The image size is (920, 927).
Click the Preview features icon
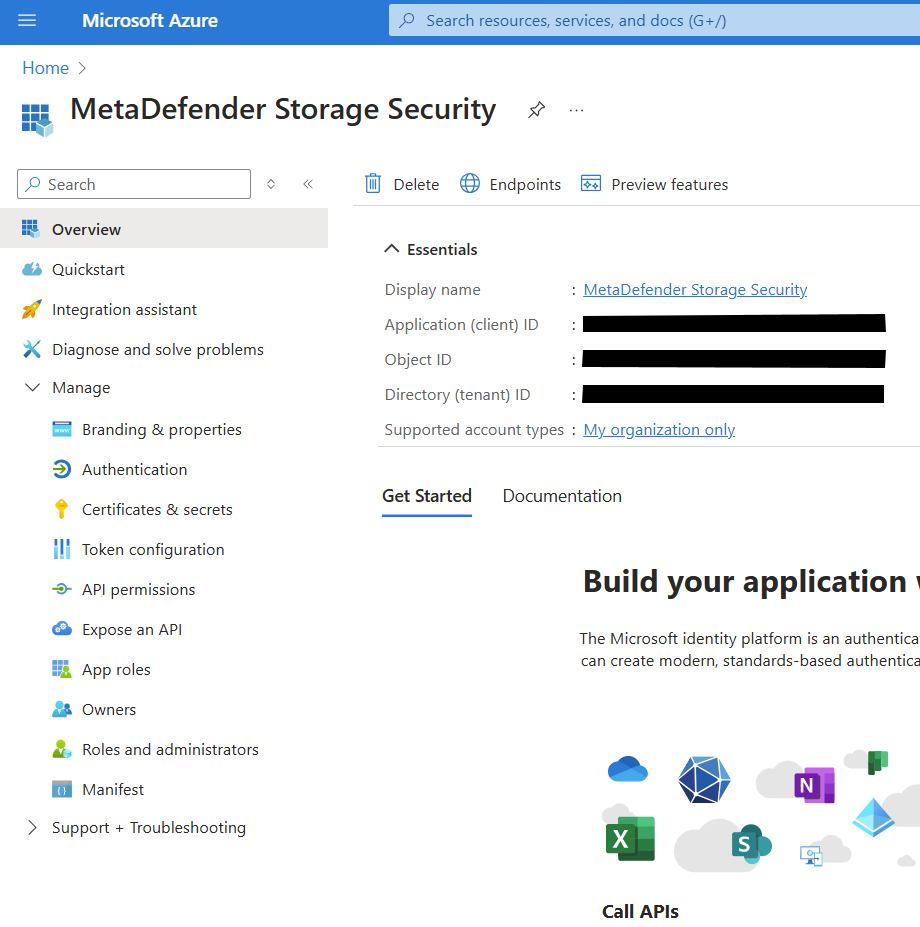coord(591,184)
